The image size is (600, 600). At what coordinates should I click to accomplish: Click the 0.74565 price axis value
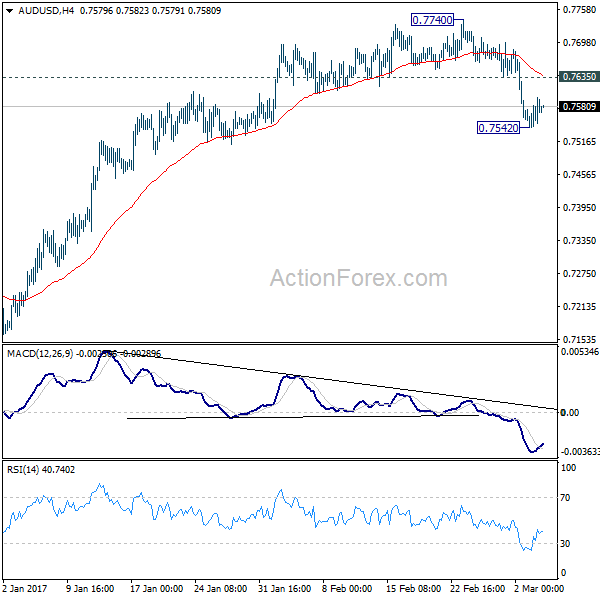coord(579,174)
